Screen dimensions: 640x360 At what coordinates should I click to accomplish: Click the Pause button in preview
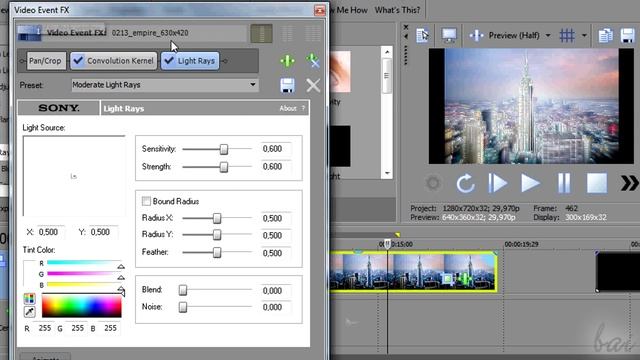[564, 183]
